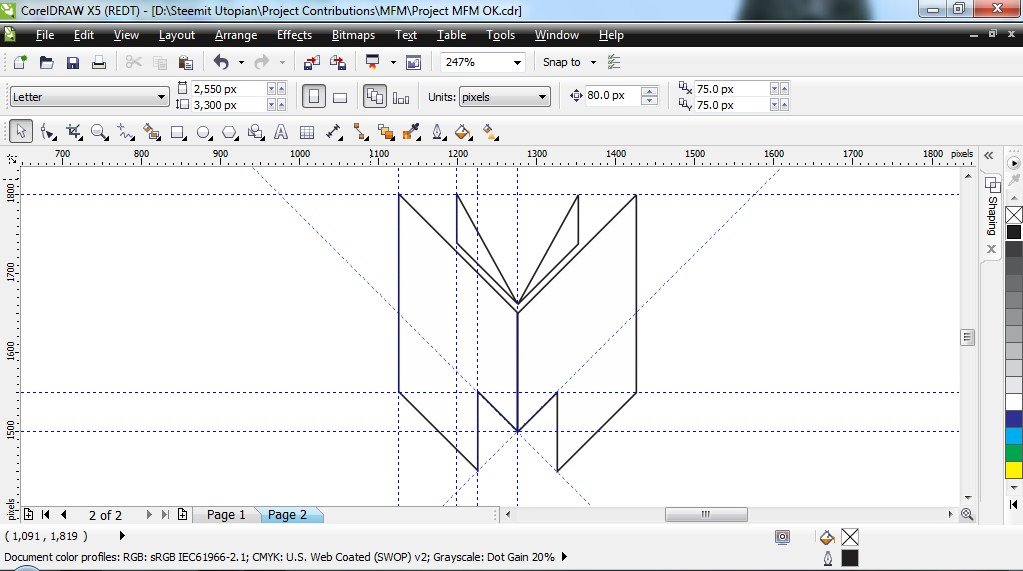This screenshot has width=1023, height=571.
Task: Click the Import icon
Action: pyautogui.click(x=311, y=62)
